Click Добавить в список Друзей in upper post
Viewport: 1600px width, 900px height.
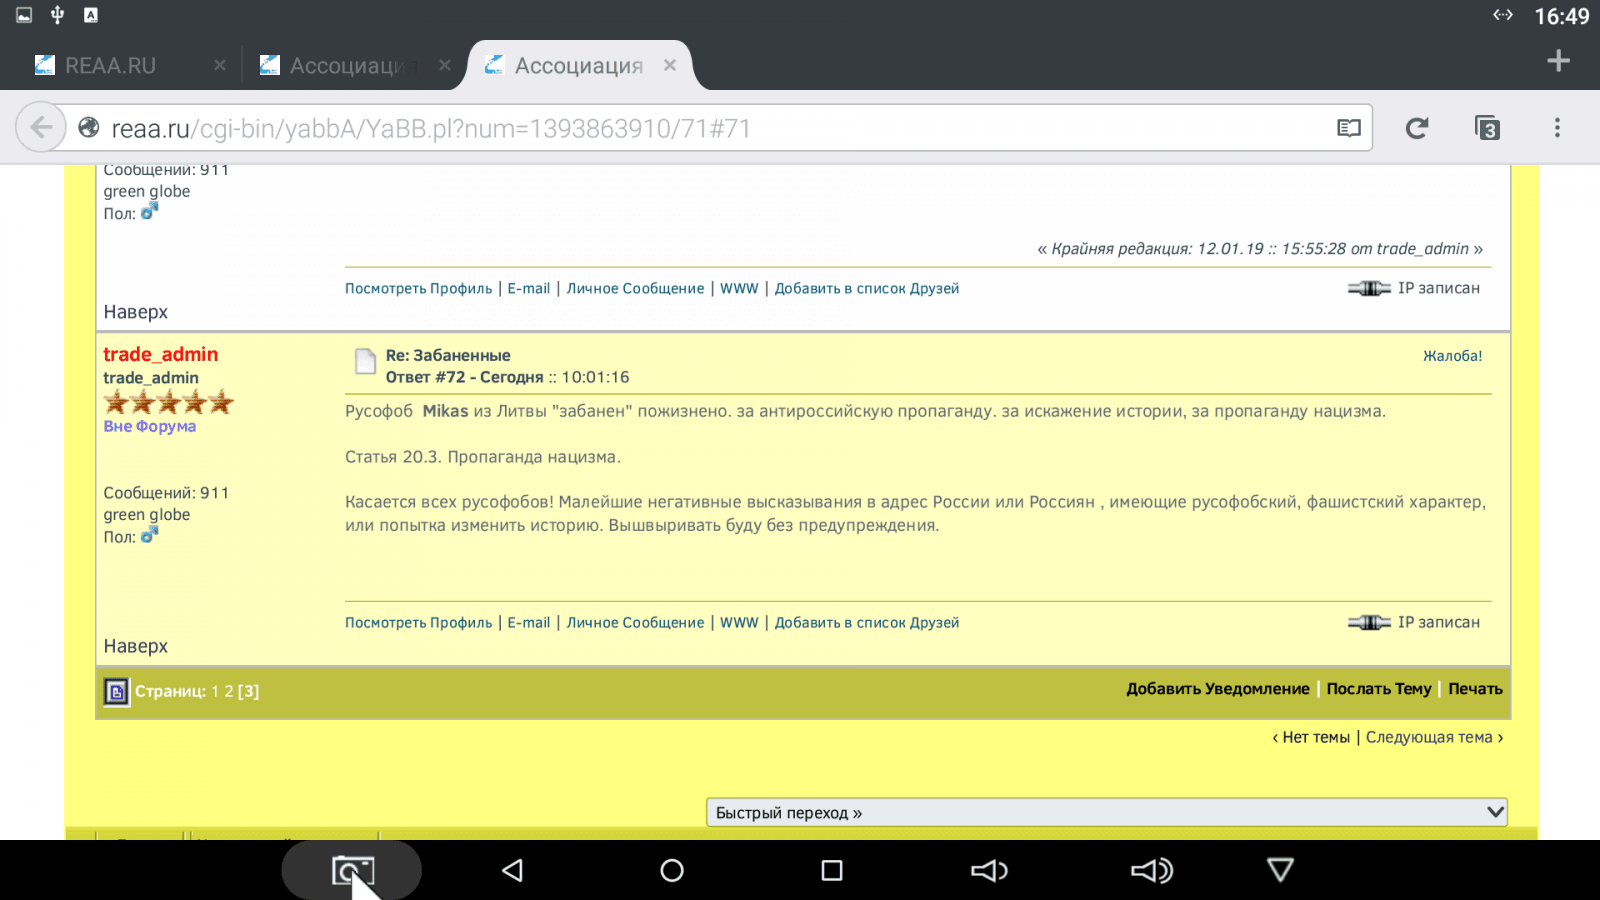[x=866, y=288]
